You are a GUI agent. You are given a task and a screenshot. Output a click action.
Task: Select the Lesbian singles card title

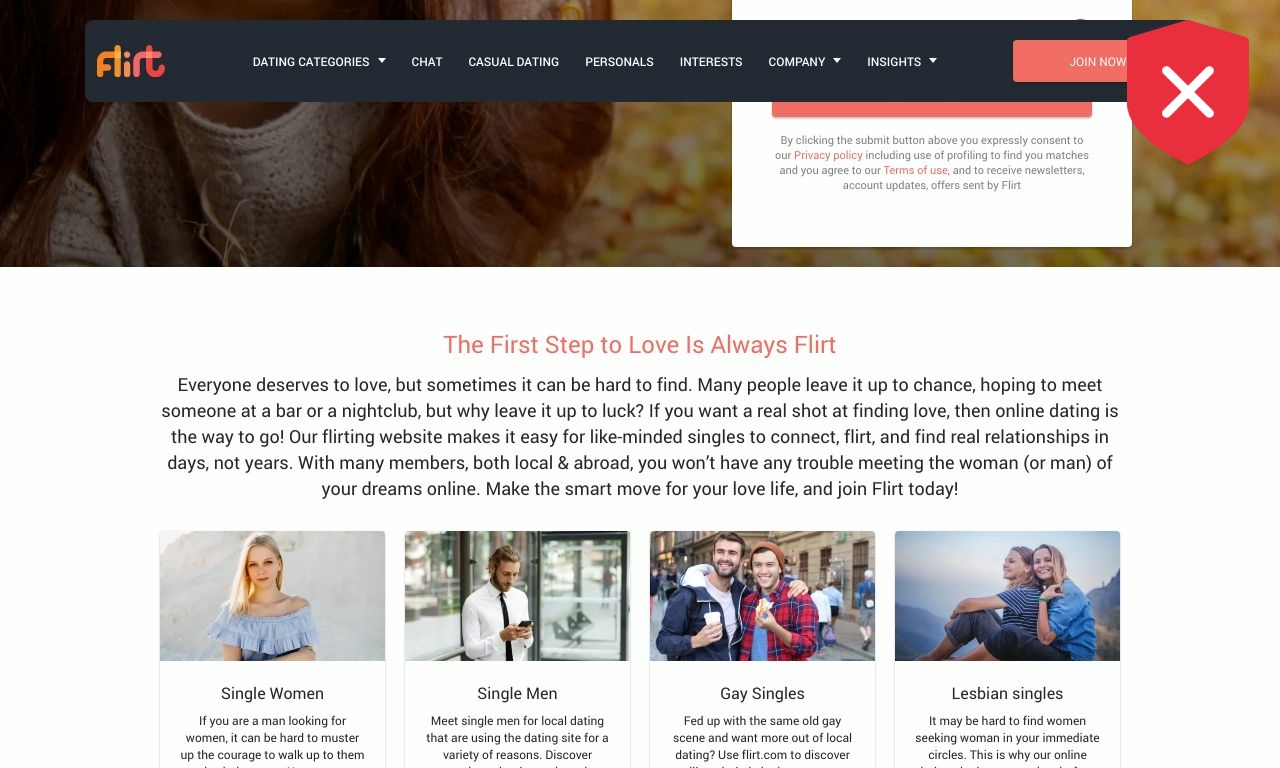point(1007,694)
